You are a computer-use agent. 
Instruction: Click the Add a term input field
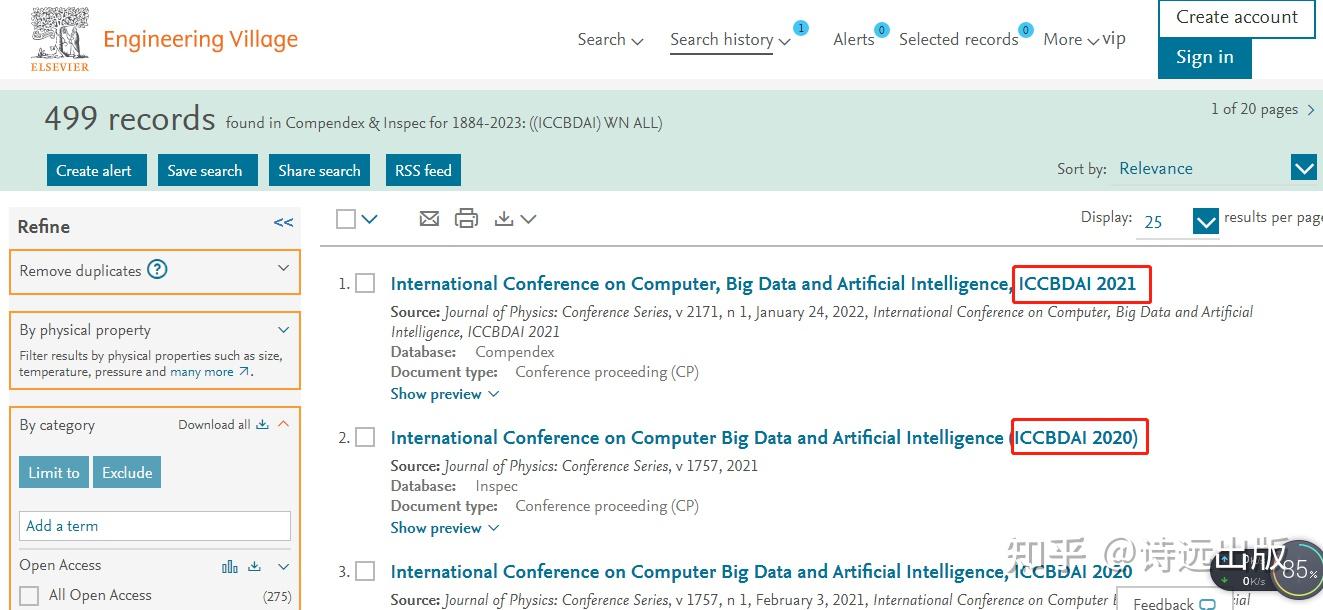(155, 526)
